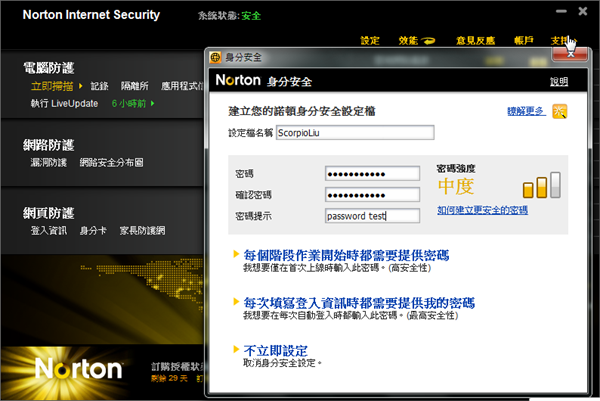Open 登入資訊 under 網頁防護
The width and height of the screenshot is (600, 401).
click(49, 230)
